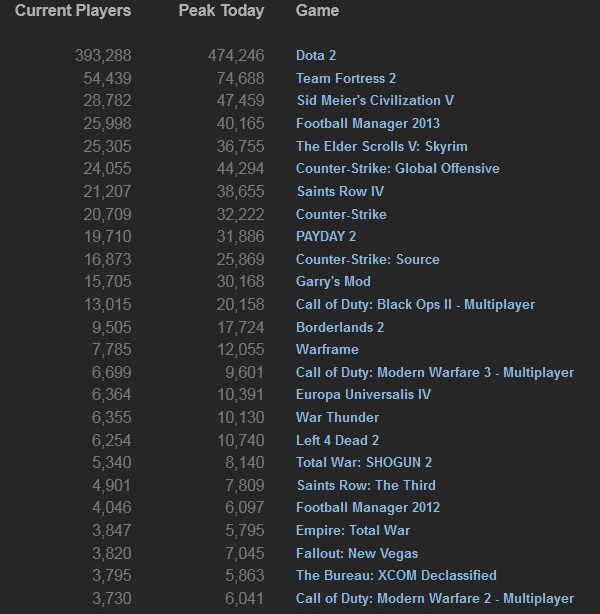Open Sid Meier's Civilization V page
This screenshot has width=600, height=614.
[375, 100]
